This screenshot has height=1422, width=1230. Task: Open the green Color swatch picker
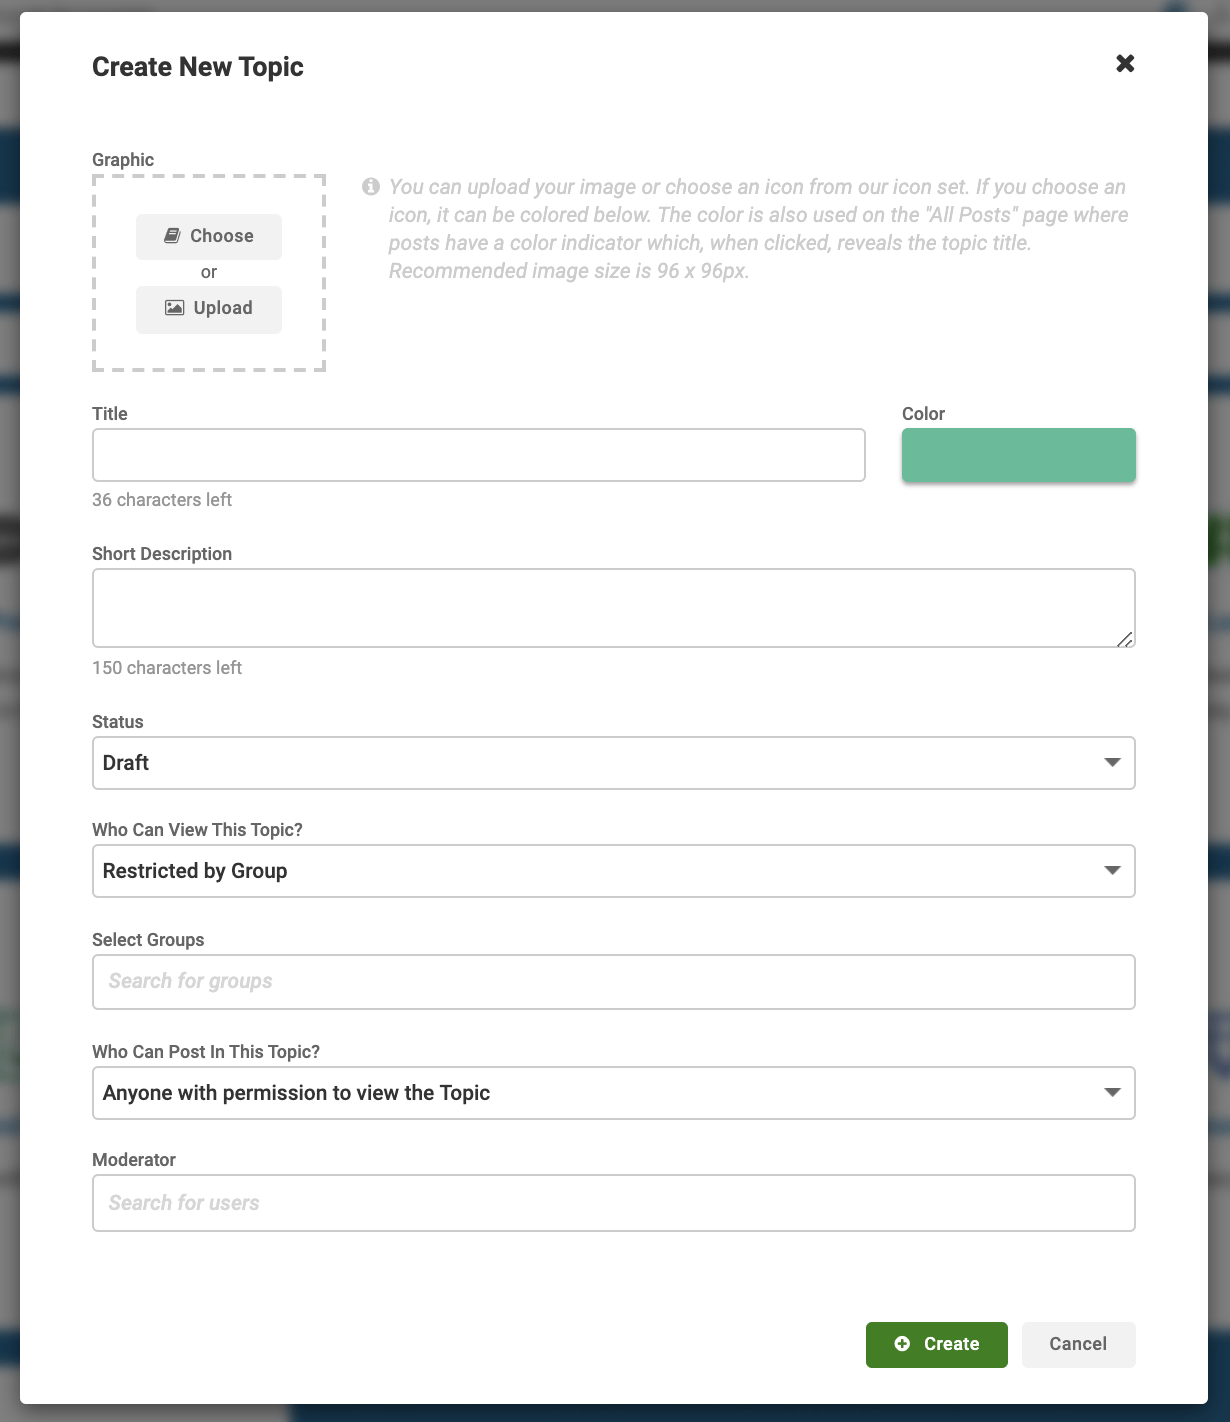pos(1018,455)
